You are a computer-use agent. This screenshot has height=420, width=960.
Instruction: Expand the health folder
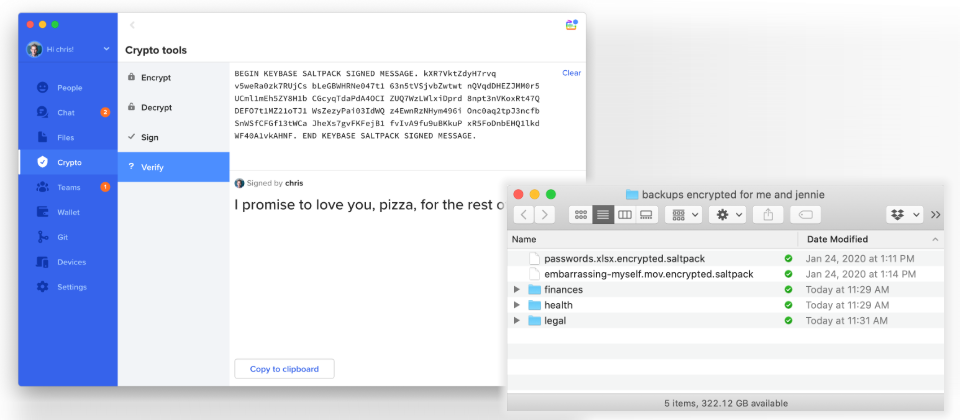[x=517, y=305]
